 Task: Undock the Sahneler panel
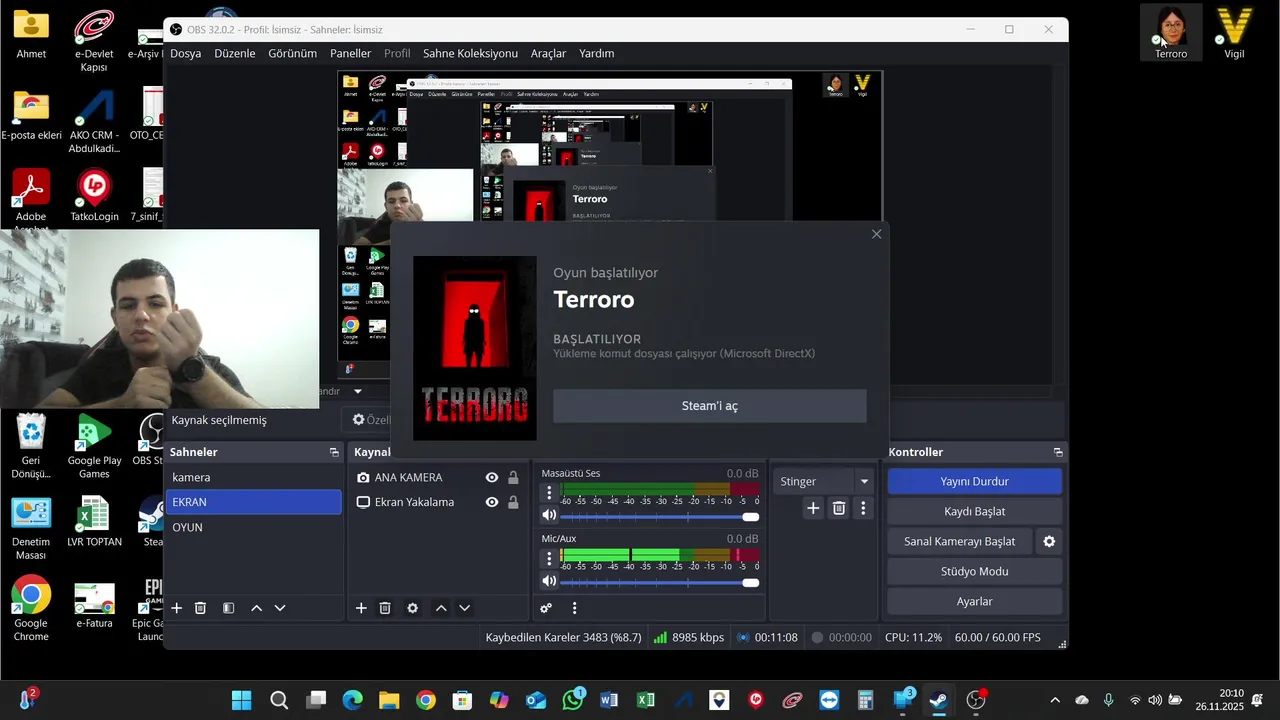pos(334,452)
